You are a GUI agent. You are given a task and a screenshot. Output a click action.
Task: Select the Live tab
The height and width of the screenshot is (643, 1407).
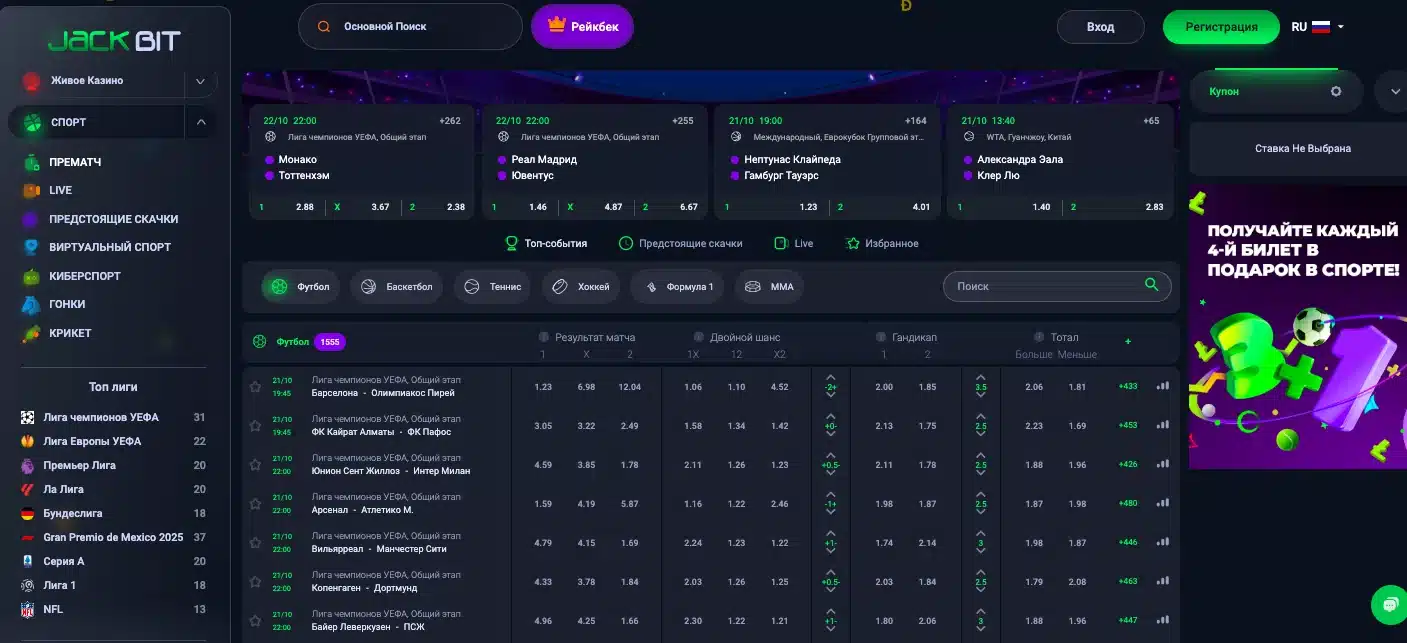(x=794, y=243)
